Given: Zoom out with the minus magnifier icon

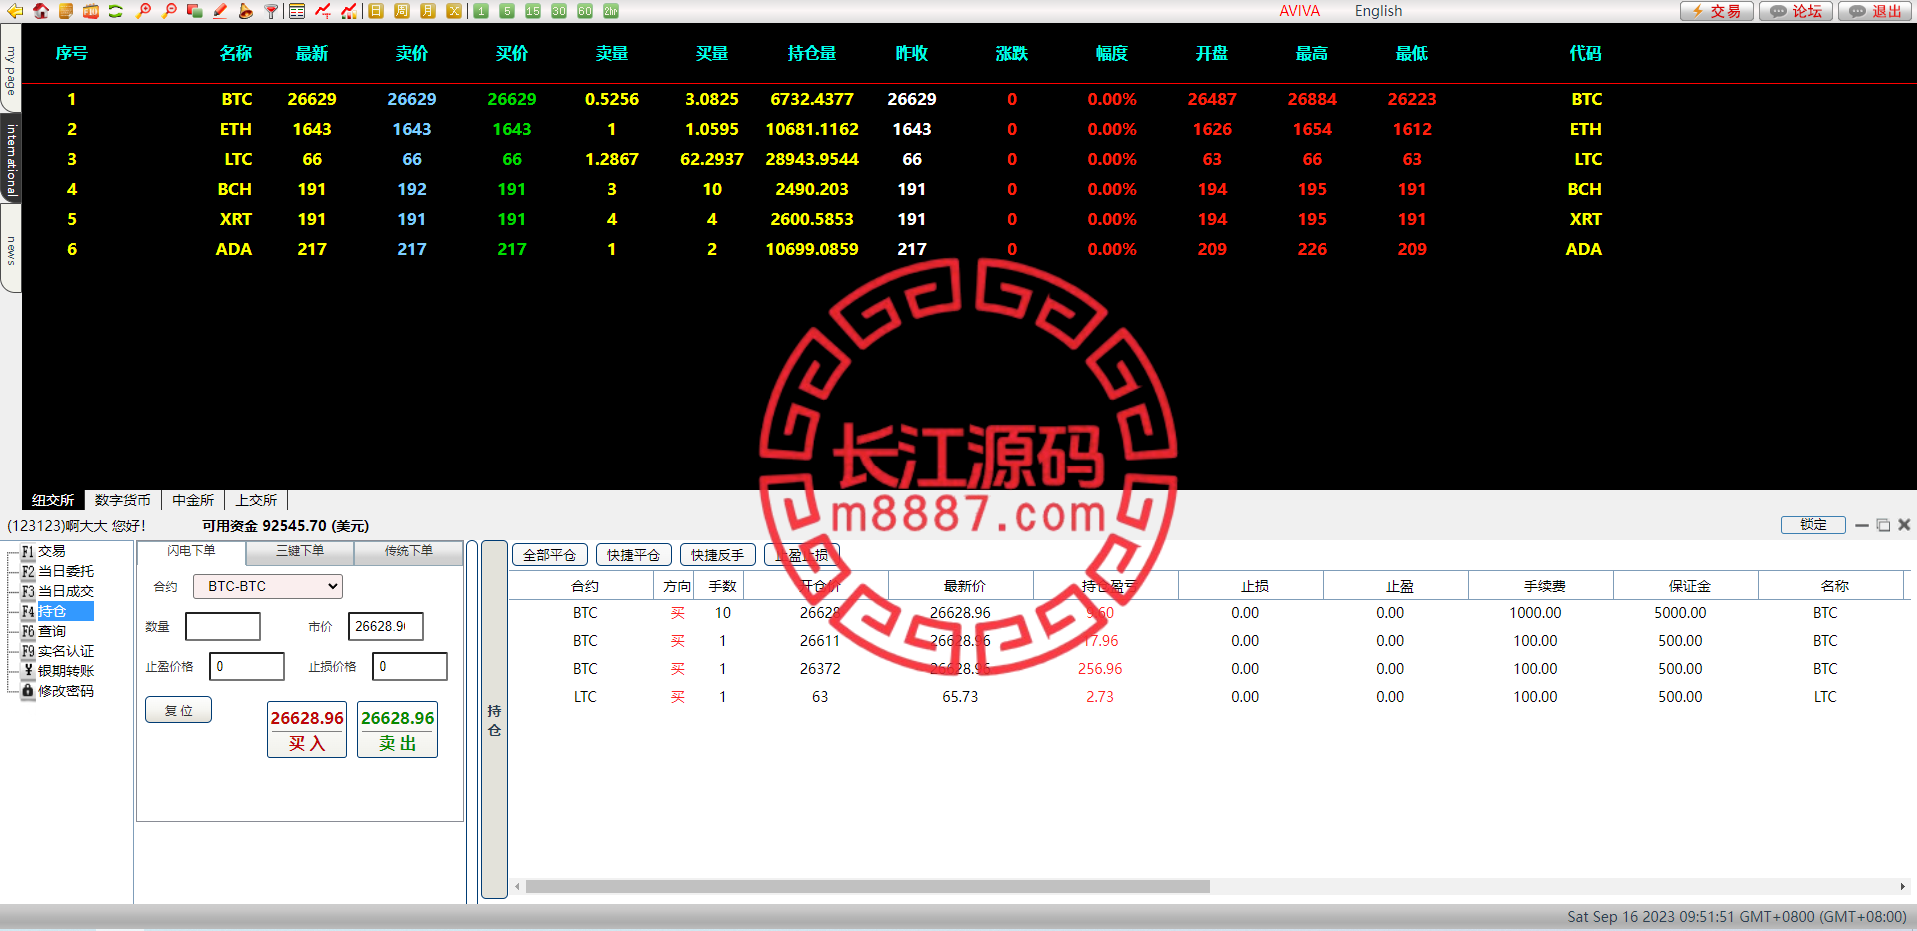Looking at the screenshot, I should [169, 11].
